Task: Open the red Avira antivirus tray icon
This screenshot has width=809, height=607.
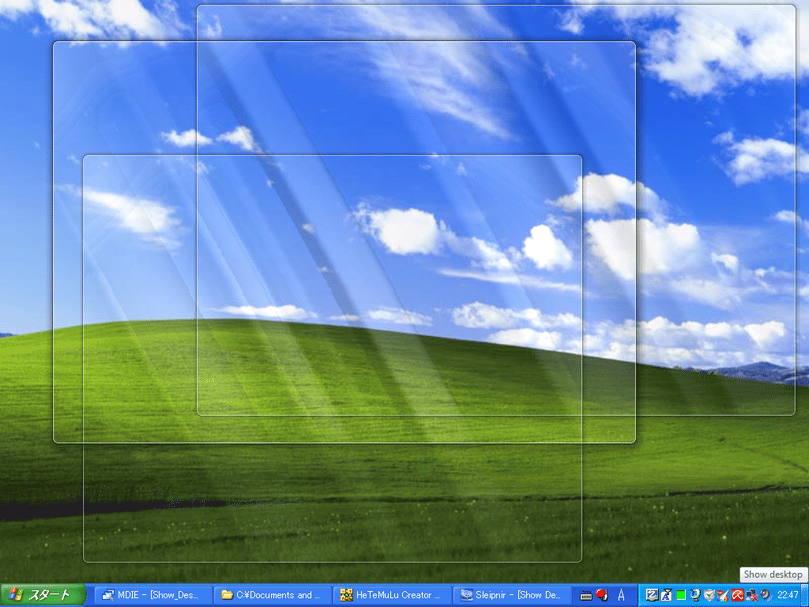Action: coord(737,595)
